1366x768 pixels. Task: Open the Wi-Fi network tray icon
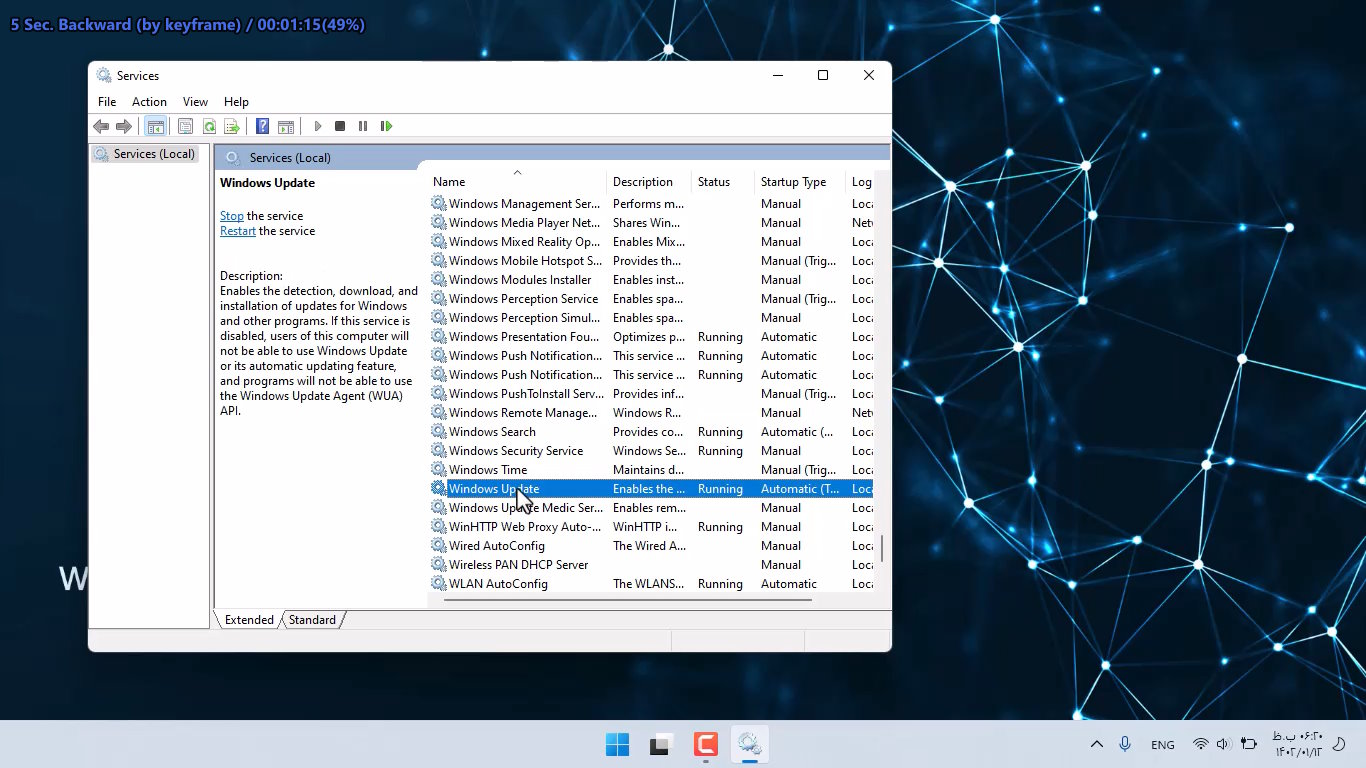1201,744
